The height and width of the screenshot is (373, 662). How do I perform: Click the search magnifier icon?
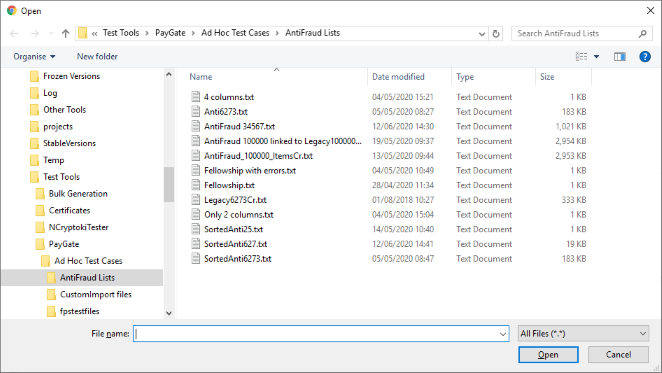pos(642,33)
